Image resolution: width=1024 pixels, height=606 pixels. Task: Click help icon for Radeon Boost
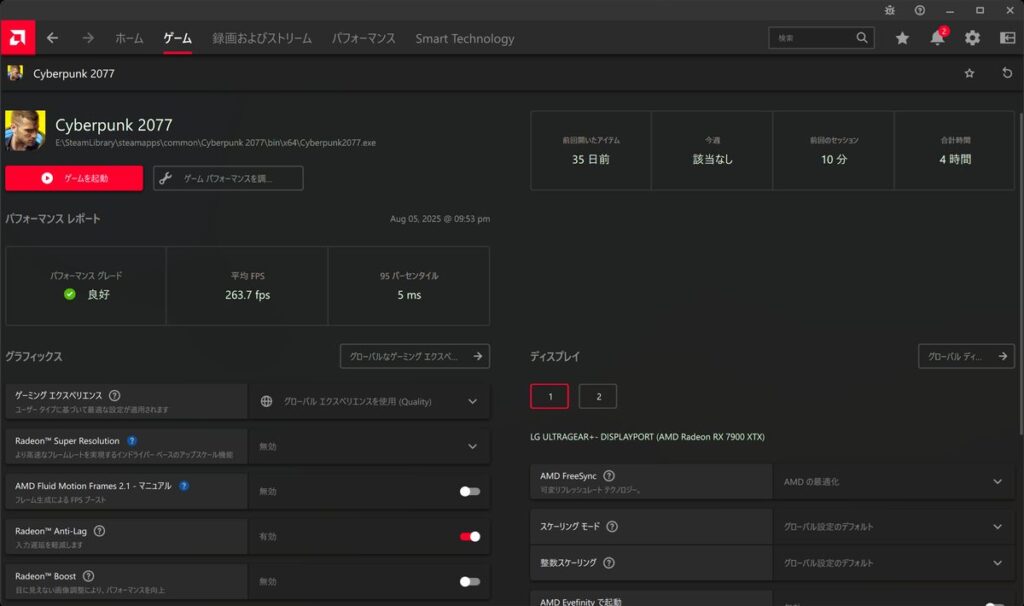coord(88,576)
